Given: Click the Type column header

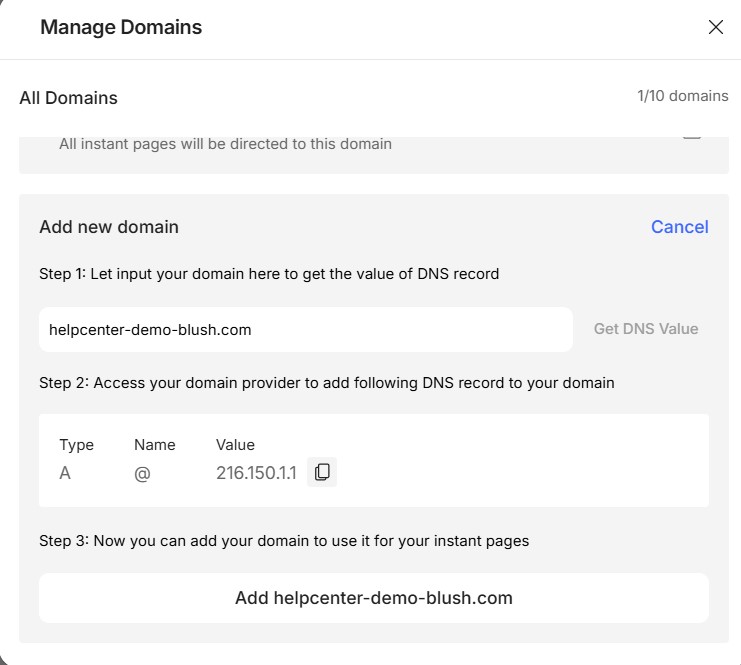Looking at the screenshot, I should pos(77,445).
